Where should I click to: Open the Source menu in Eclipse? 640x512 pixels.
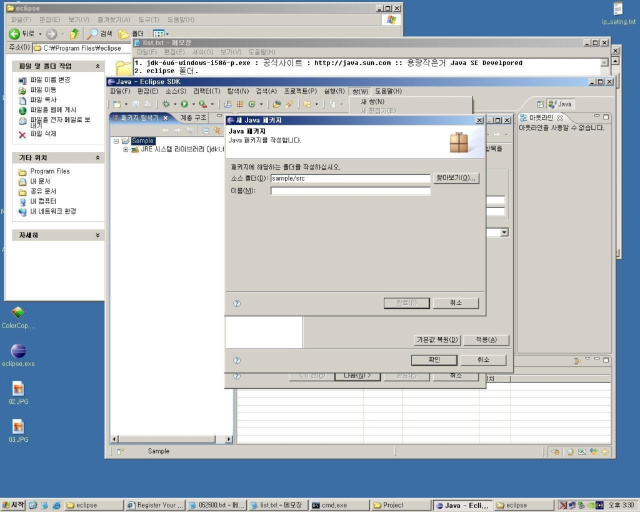pos(176,91)
